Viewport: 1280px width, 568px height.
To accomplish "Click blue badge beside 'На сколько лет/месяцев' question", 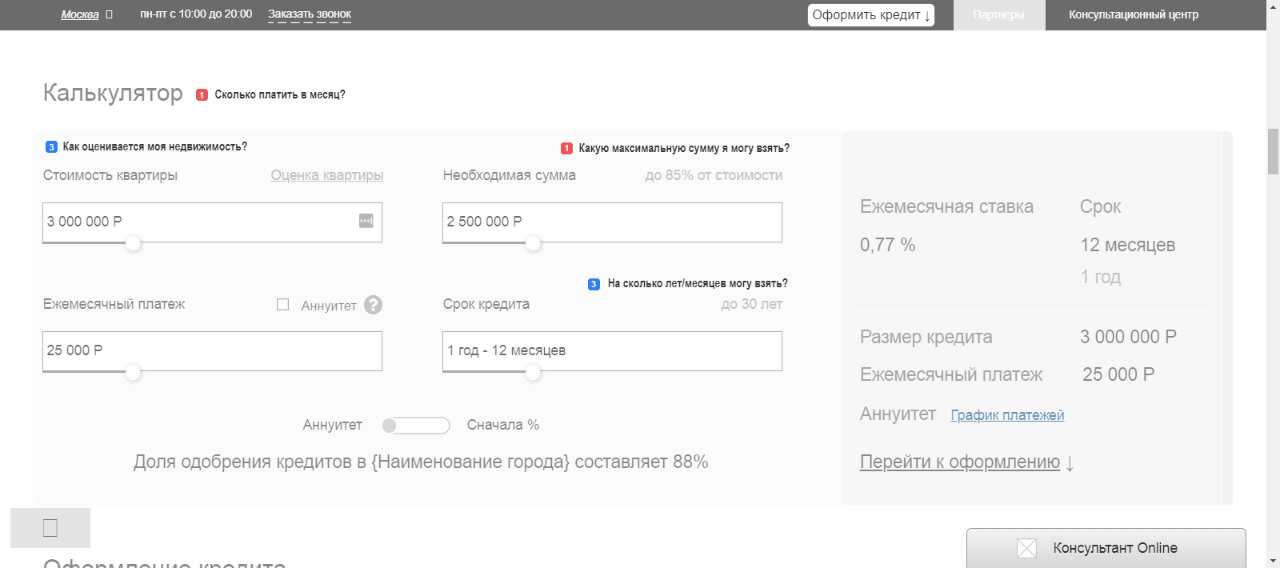I will pos(594,284).
